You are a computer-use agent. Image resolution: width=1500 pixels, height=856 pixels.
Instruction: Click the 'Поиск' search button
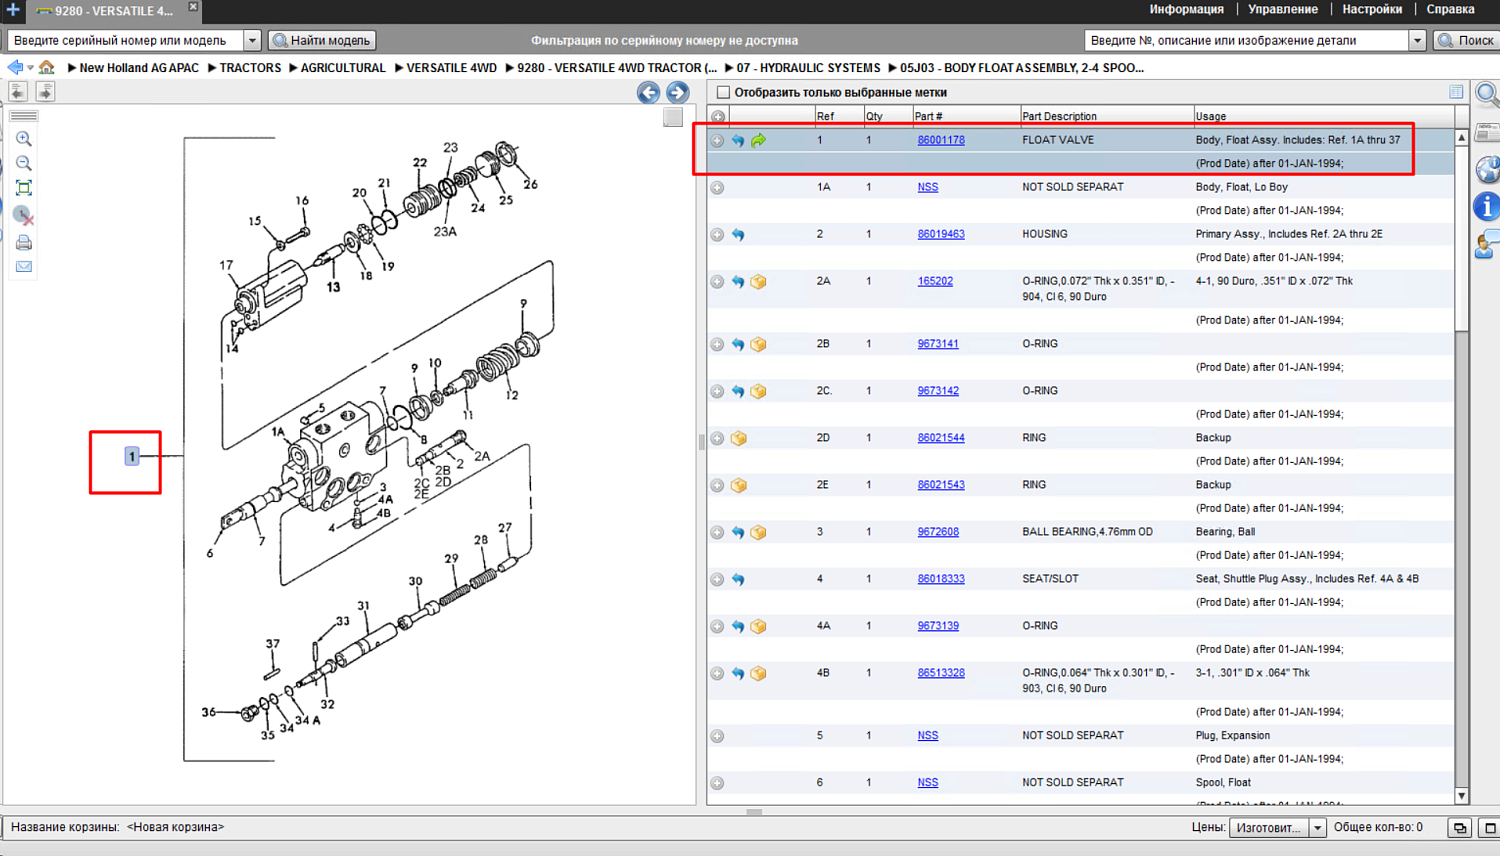[1466, 41]
